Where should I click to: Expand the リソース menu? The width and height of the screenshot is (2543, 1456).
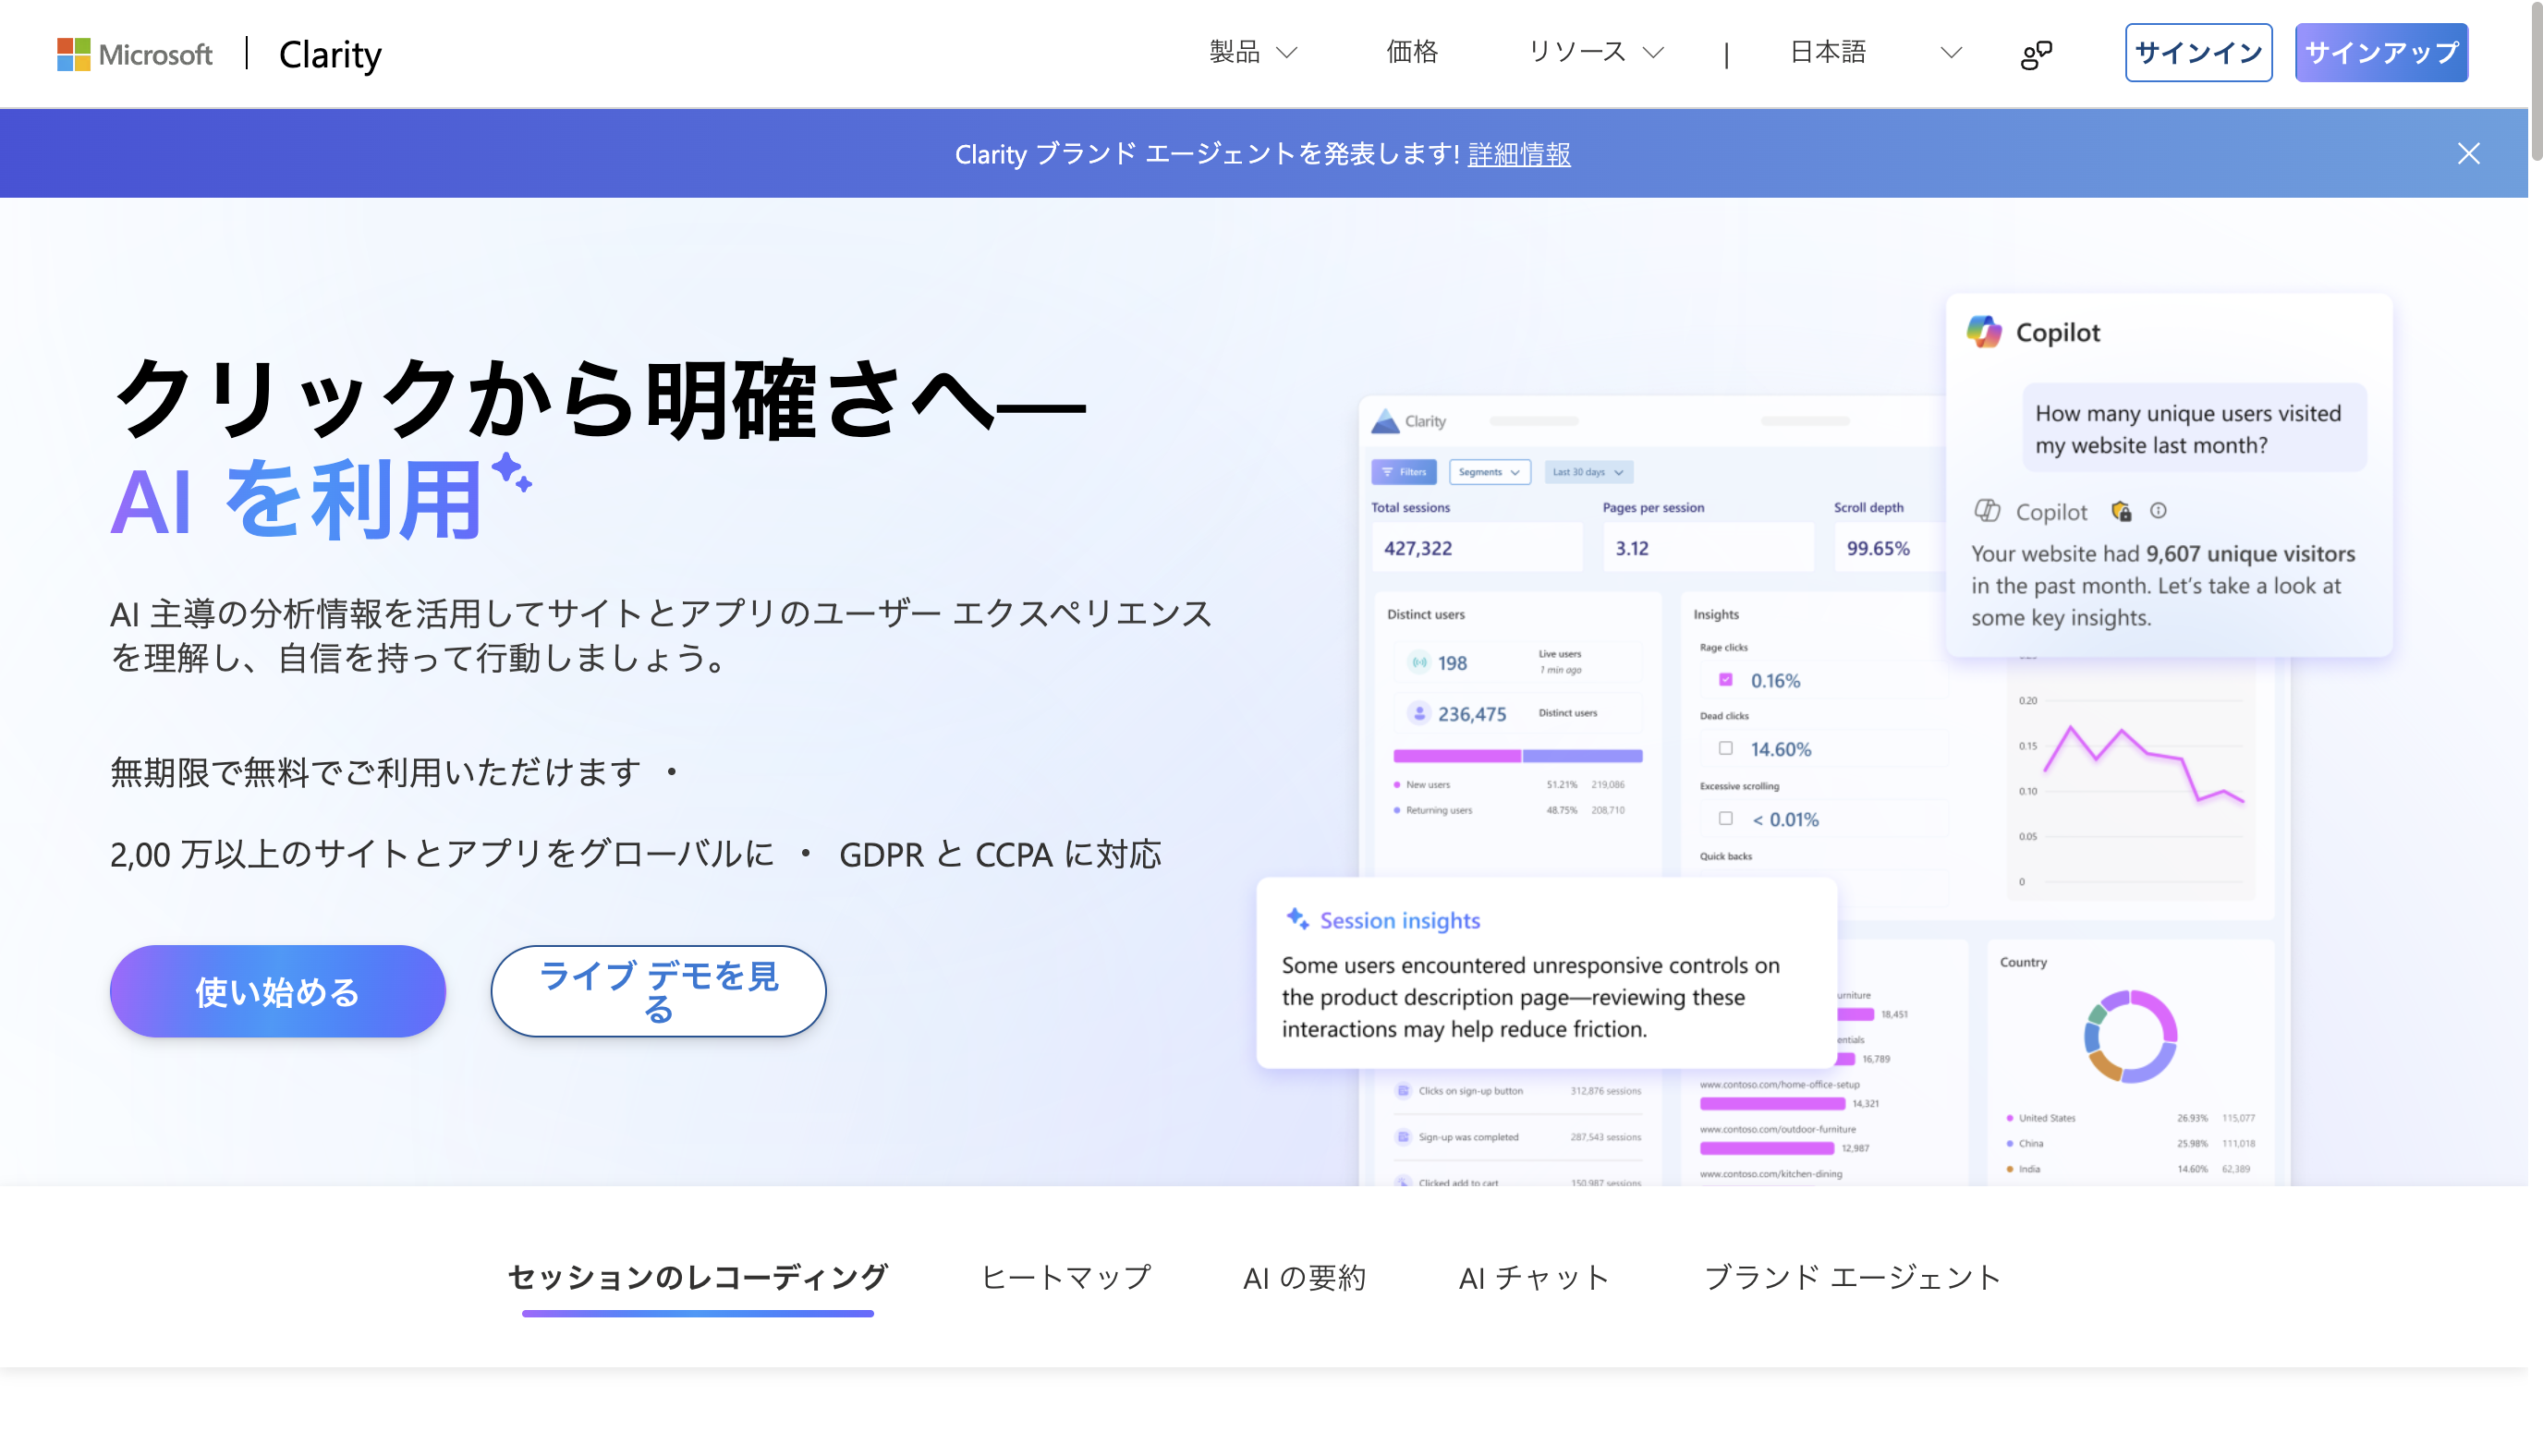click(x=1596, y=52)
